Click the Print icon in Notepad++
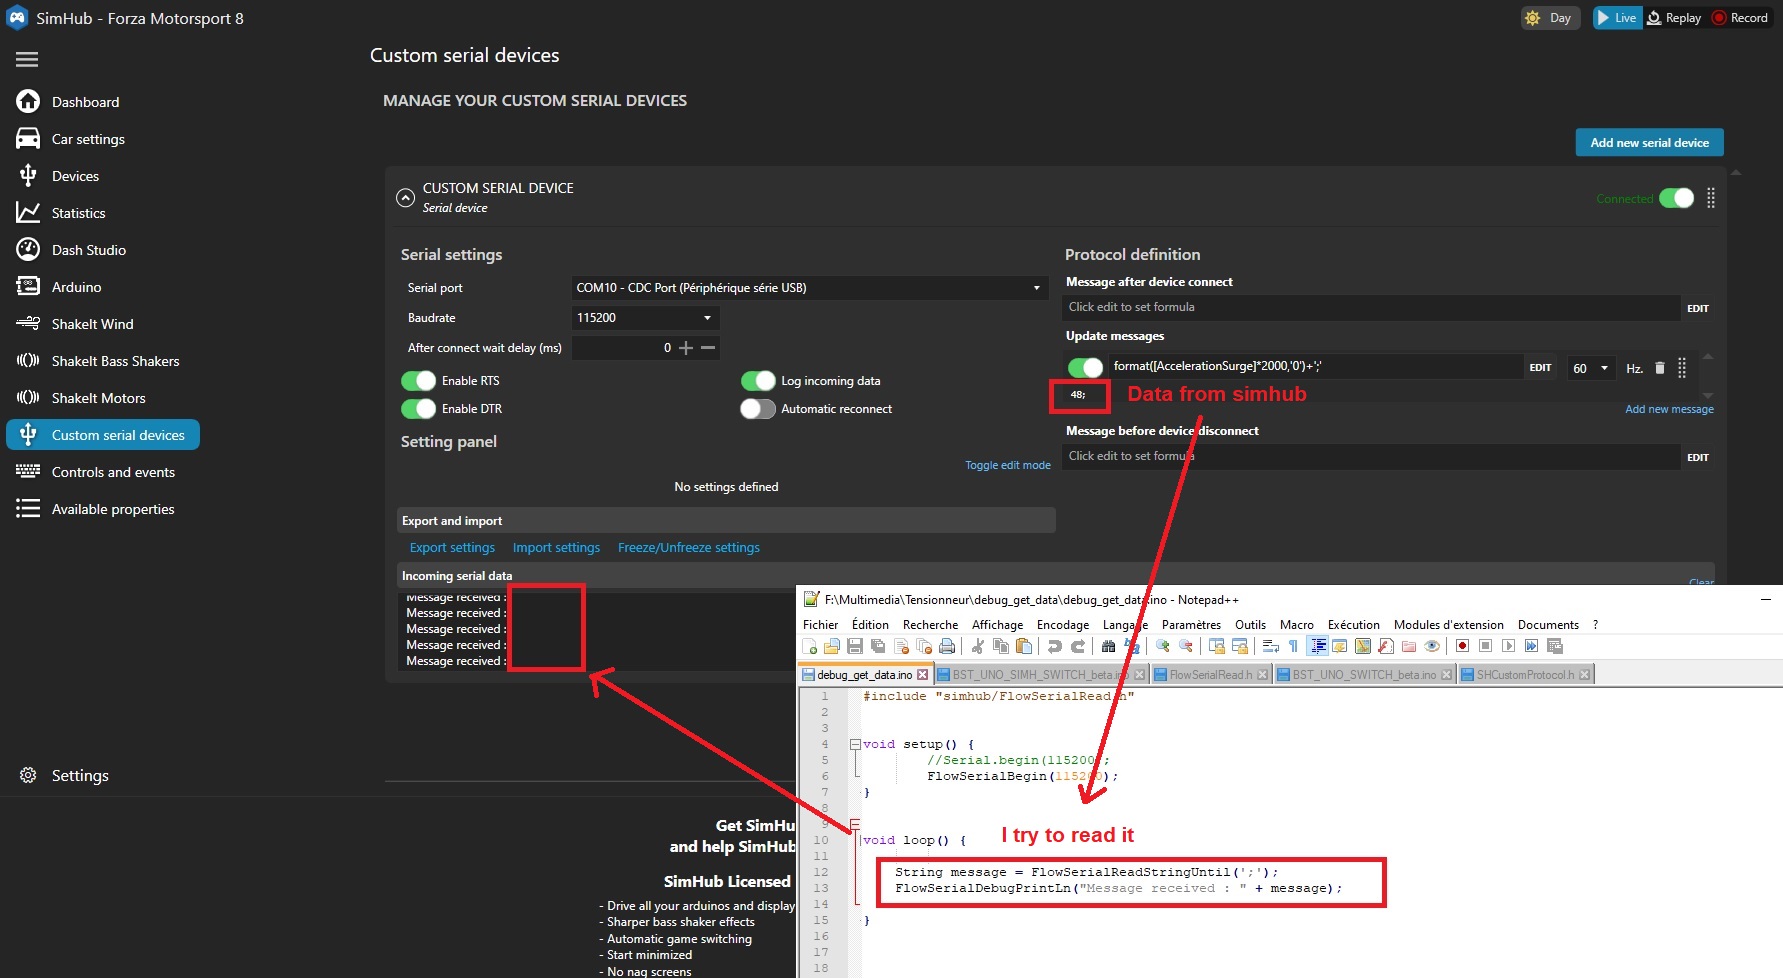Screen dimensions: 1783x978 pos(946,646)
